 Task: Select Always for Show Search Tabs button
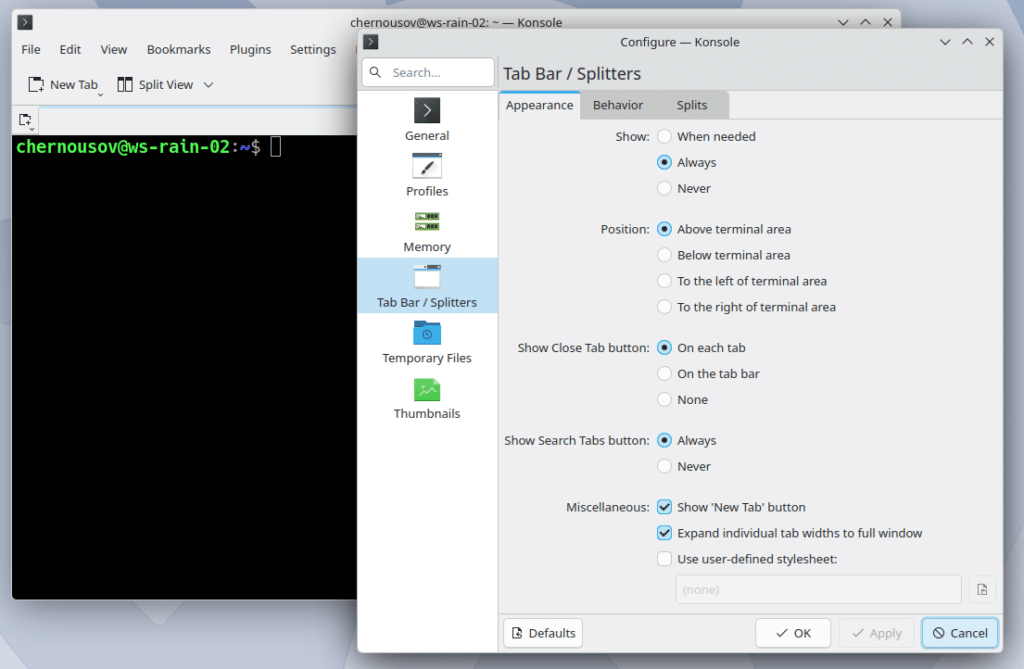click(x=687, y=441)
